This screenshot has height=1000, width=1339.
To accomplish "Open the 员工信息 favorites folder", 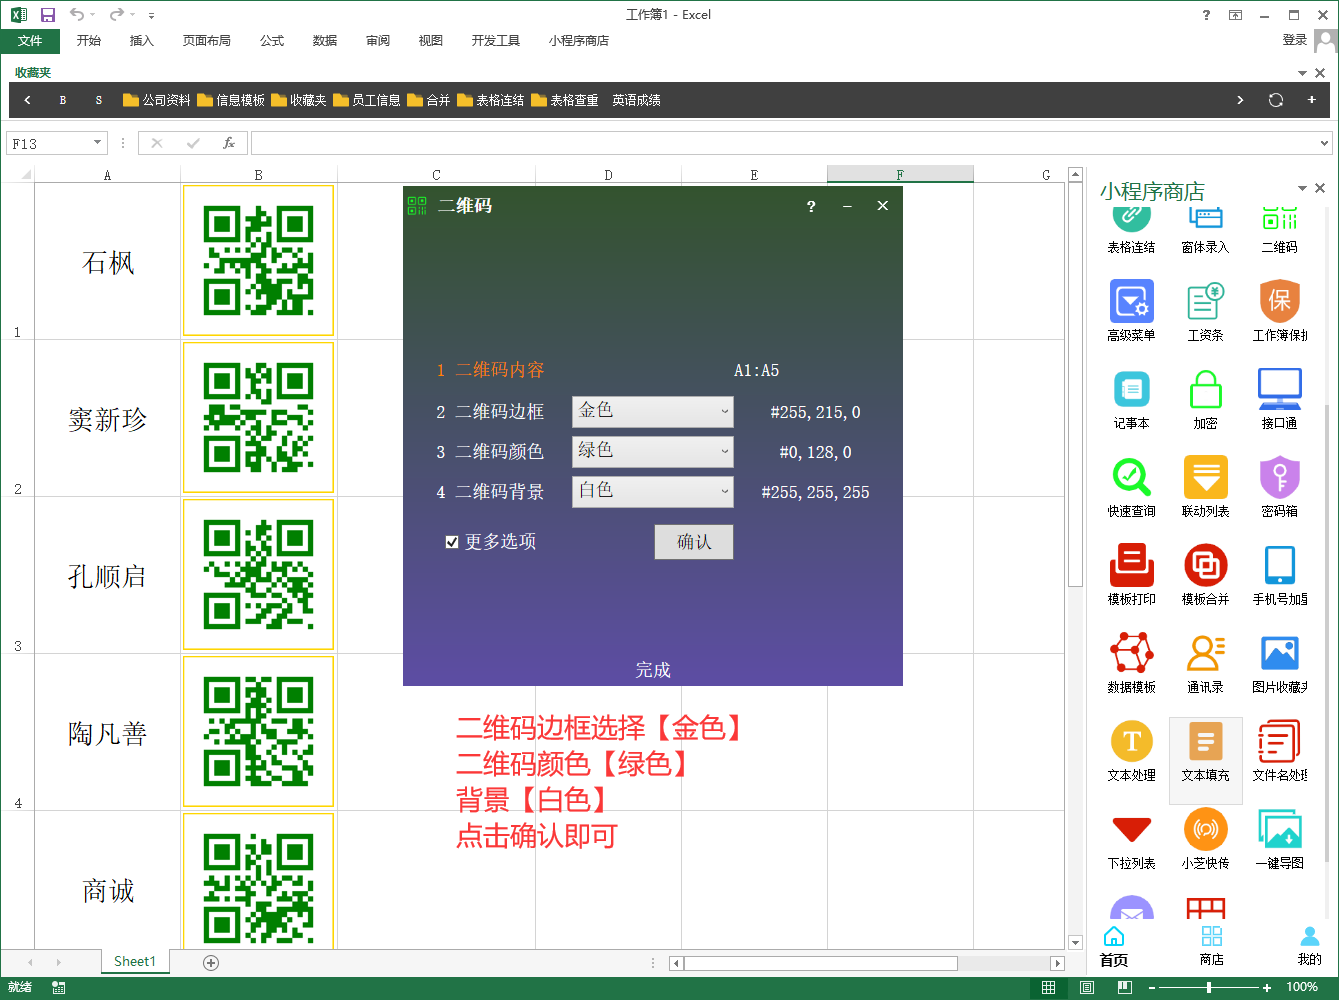I will pos(366,100).
